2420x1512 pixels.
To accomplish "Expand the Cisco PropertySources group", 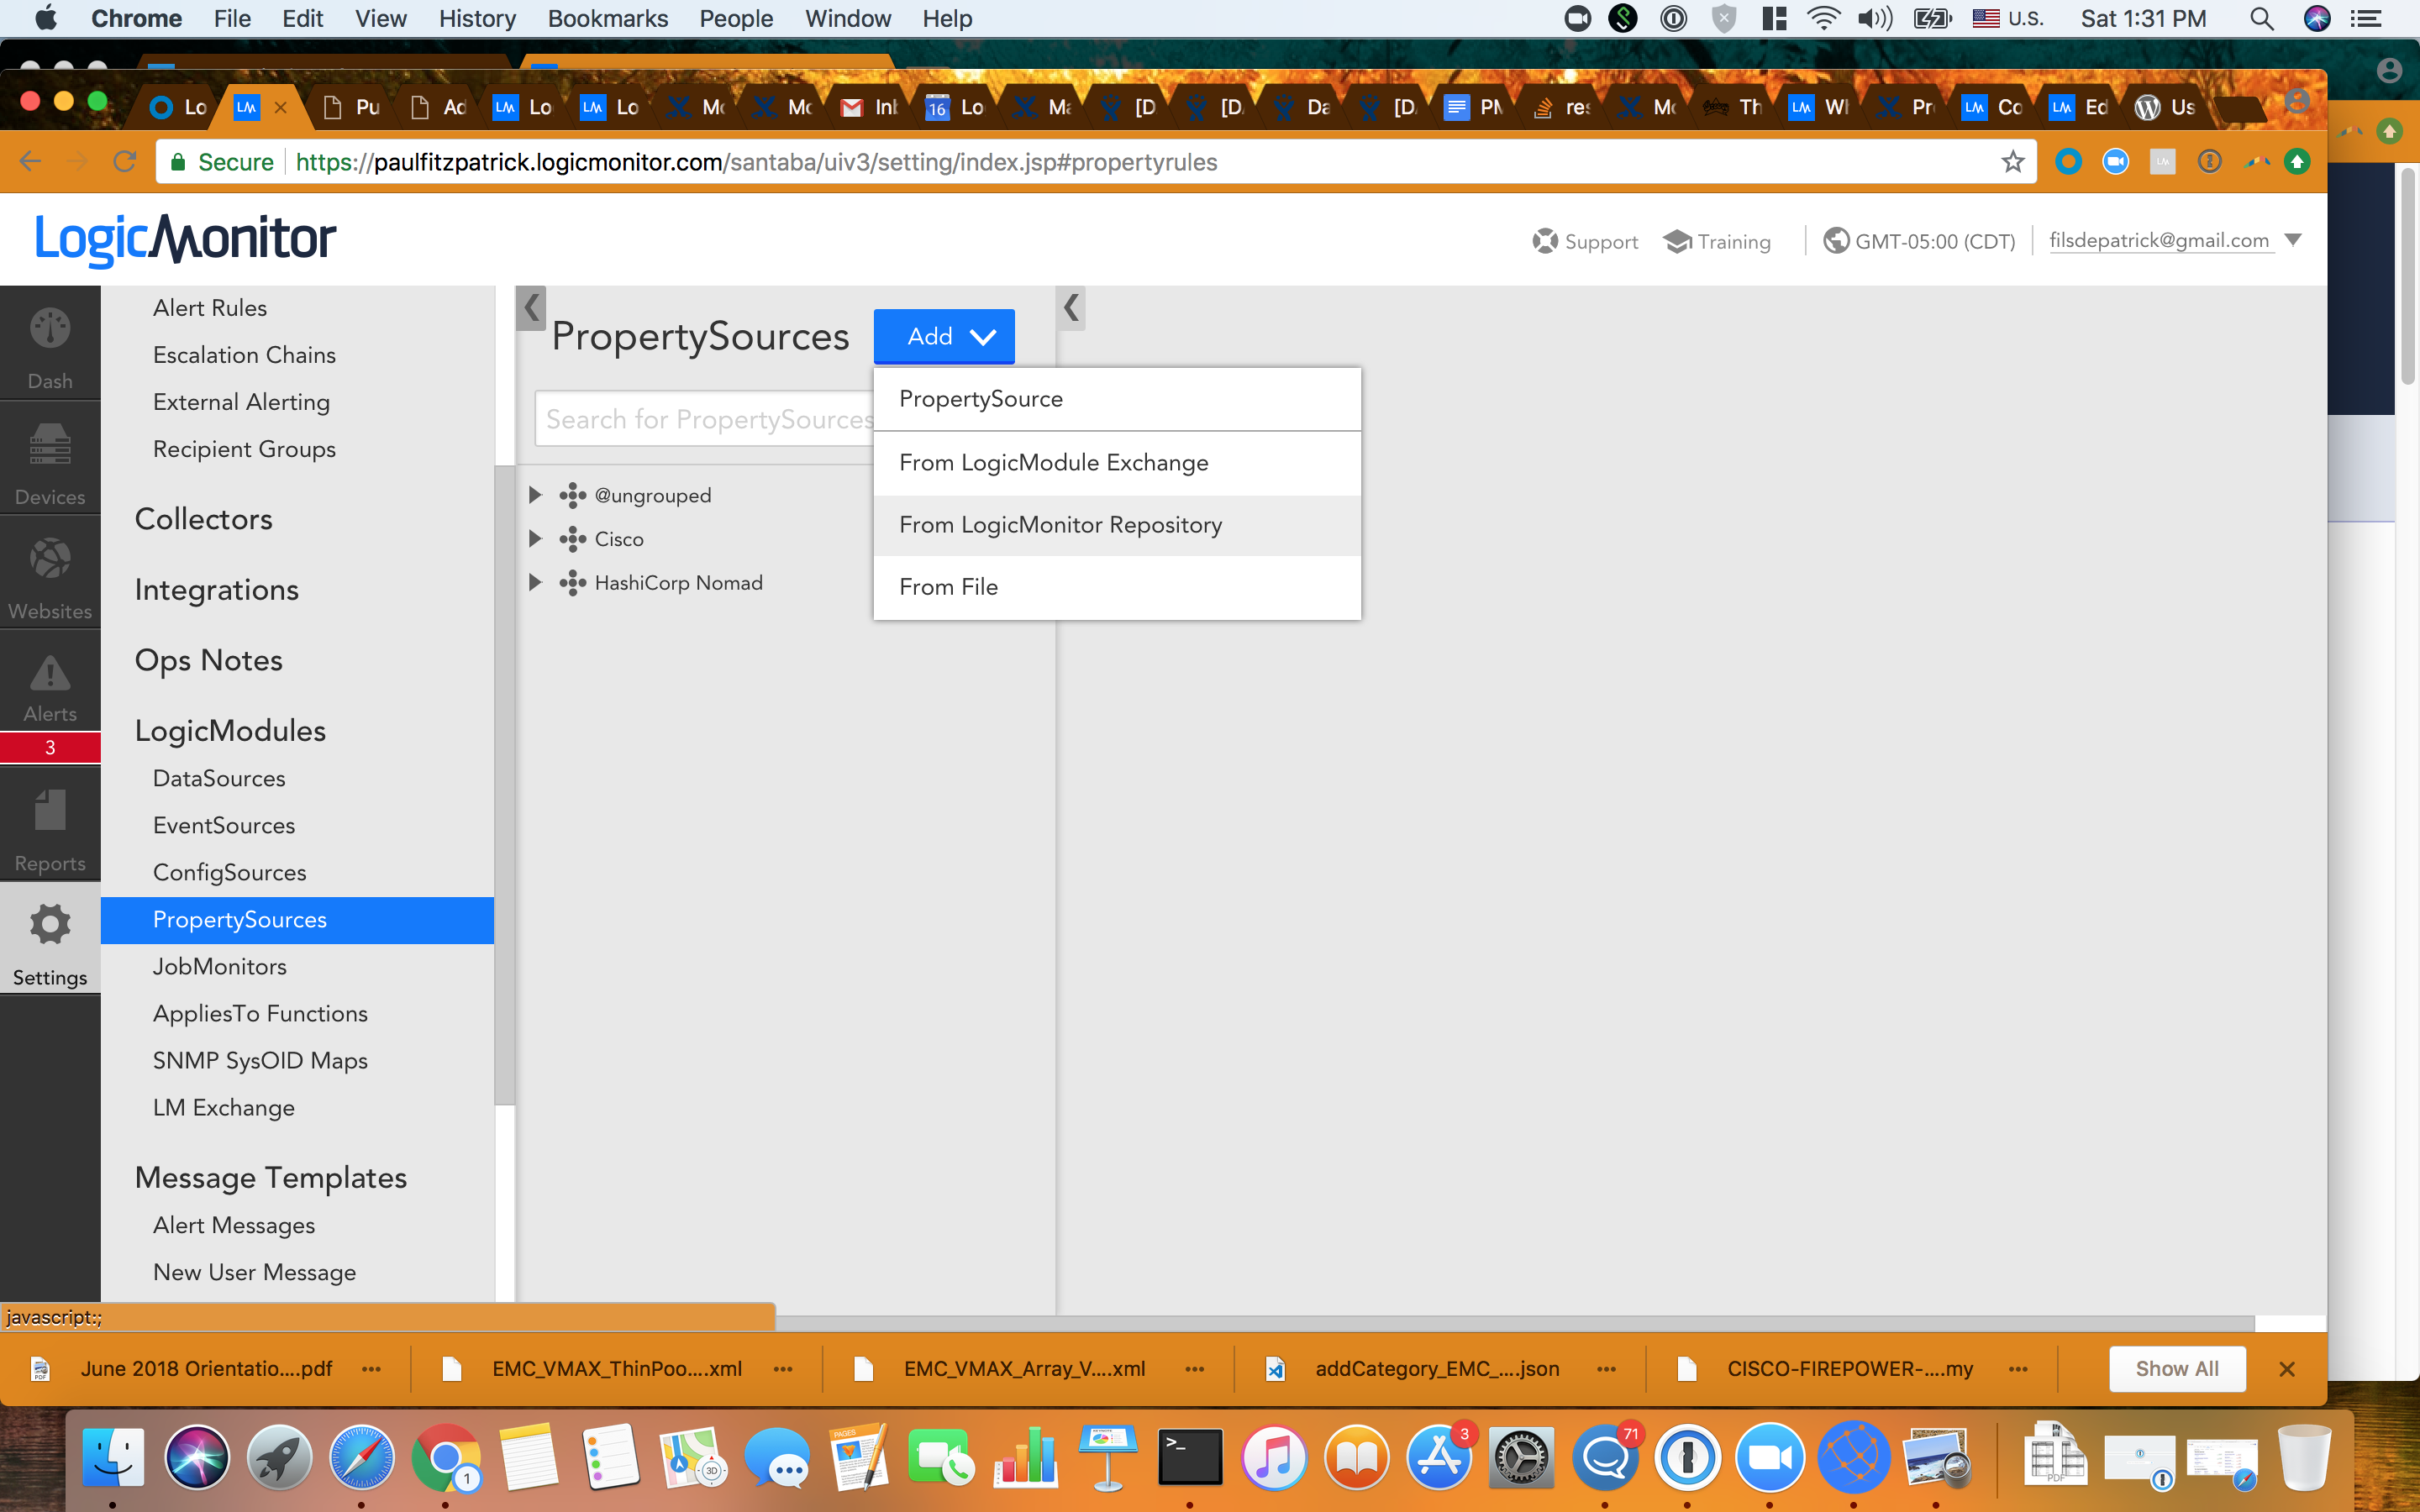I will click(x=535, y=539).
